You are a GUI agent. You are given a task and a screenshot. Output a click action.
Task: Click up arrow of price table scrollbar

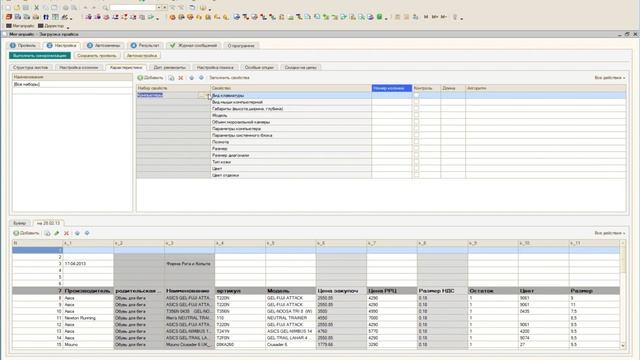623,243
